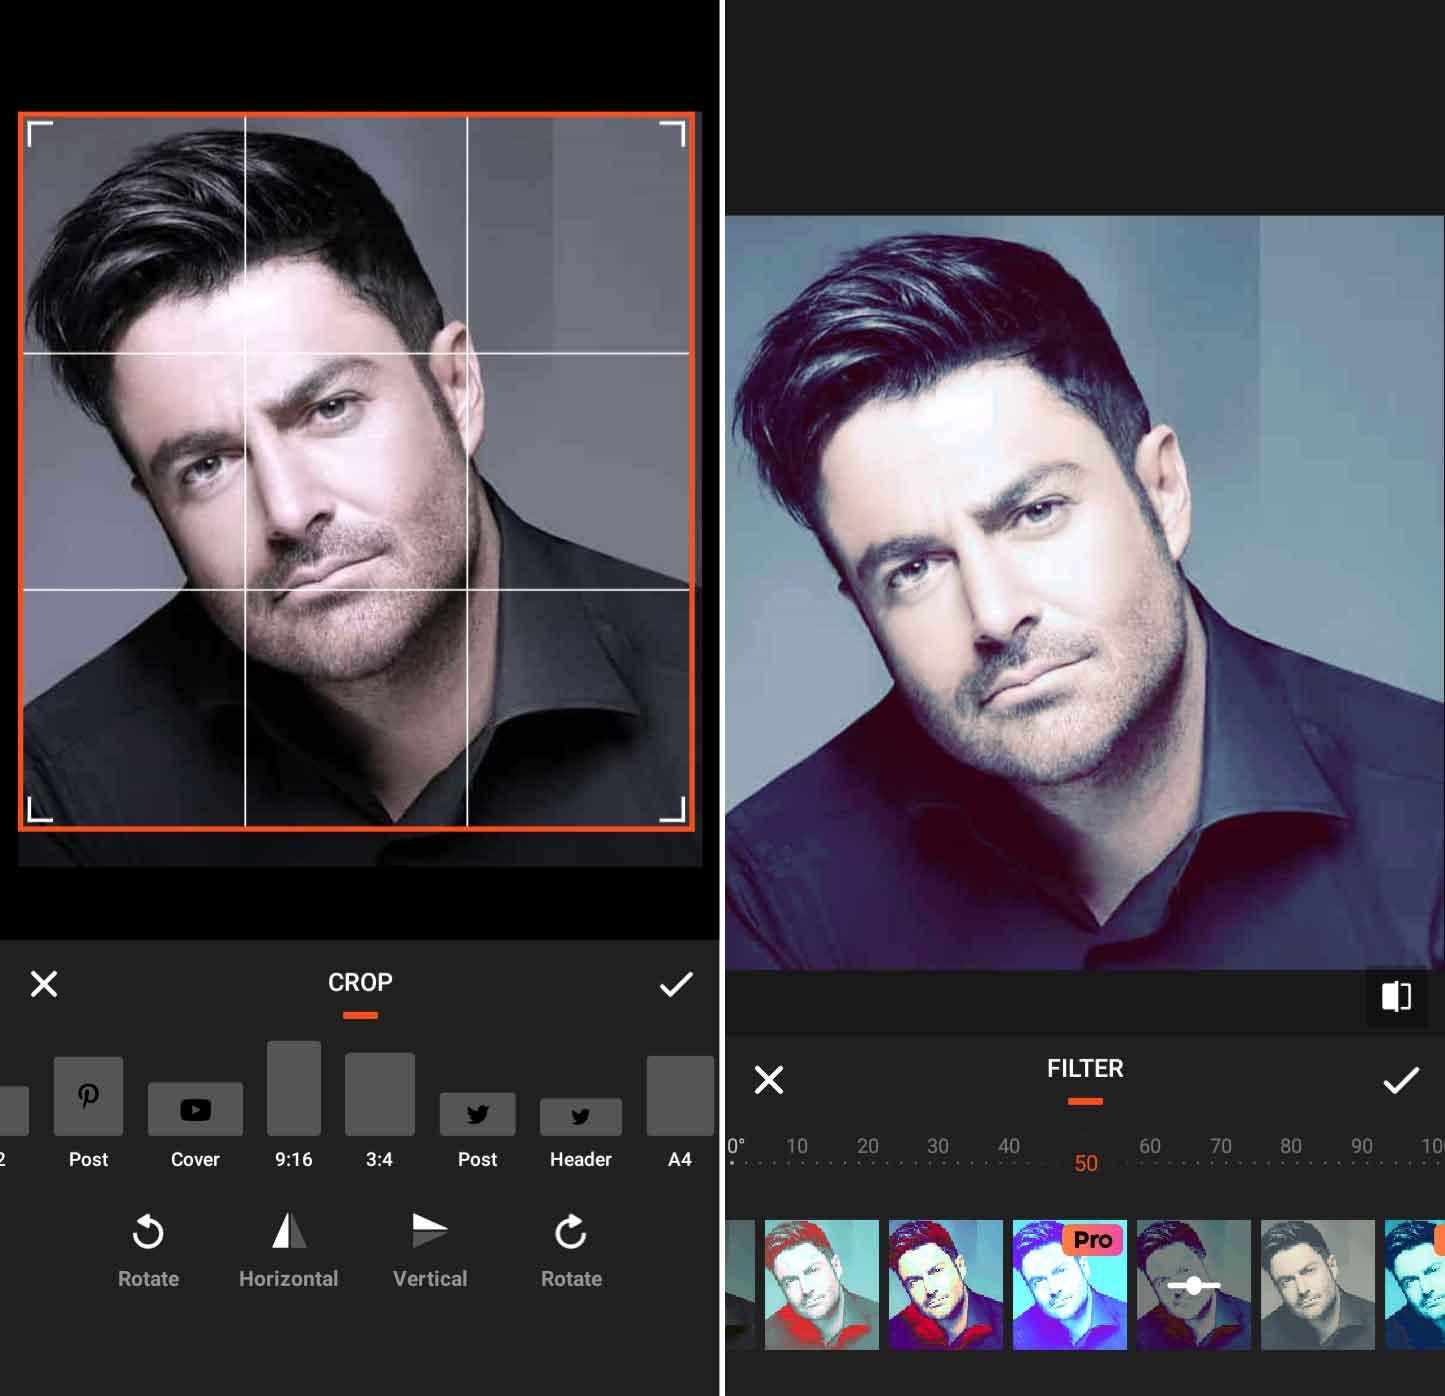Image resolution: width=1445 pixels, height=1396 pixels.
Task: Set filter intensity to 10
Action: (x=797, y=1146)
